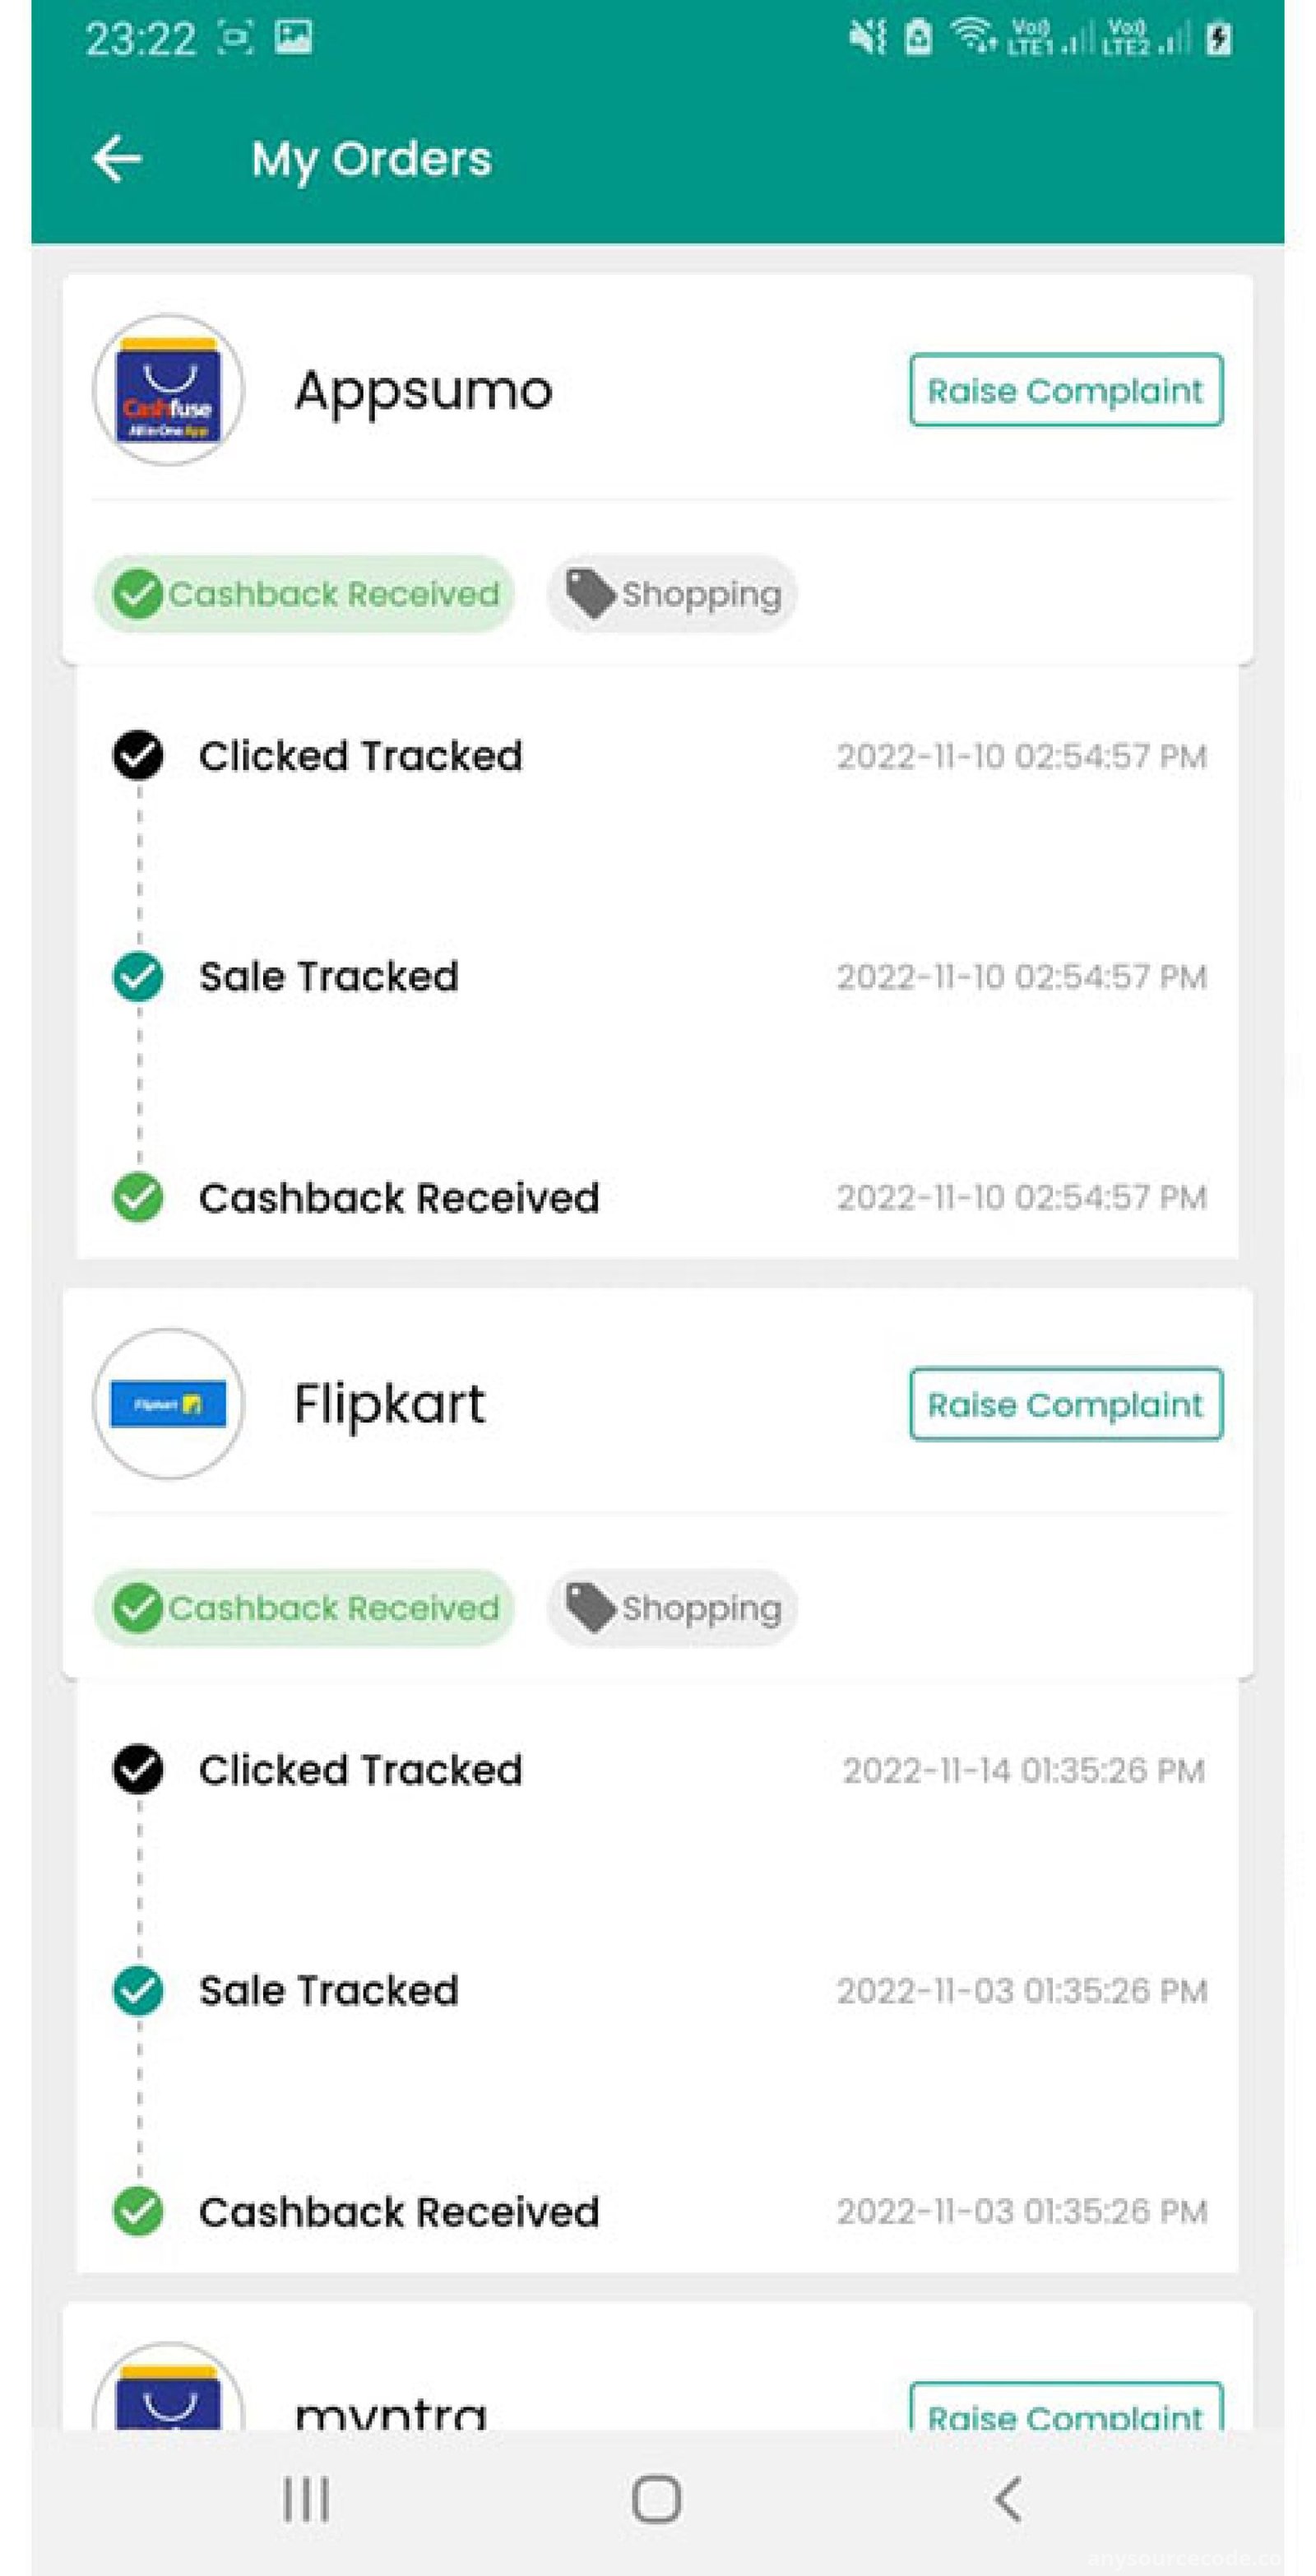Click the Flipkart Sale Tracked teal checkmark

[x=138, y=1991]
